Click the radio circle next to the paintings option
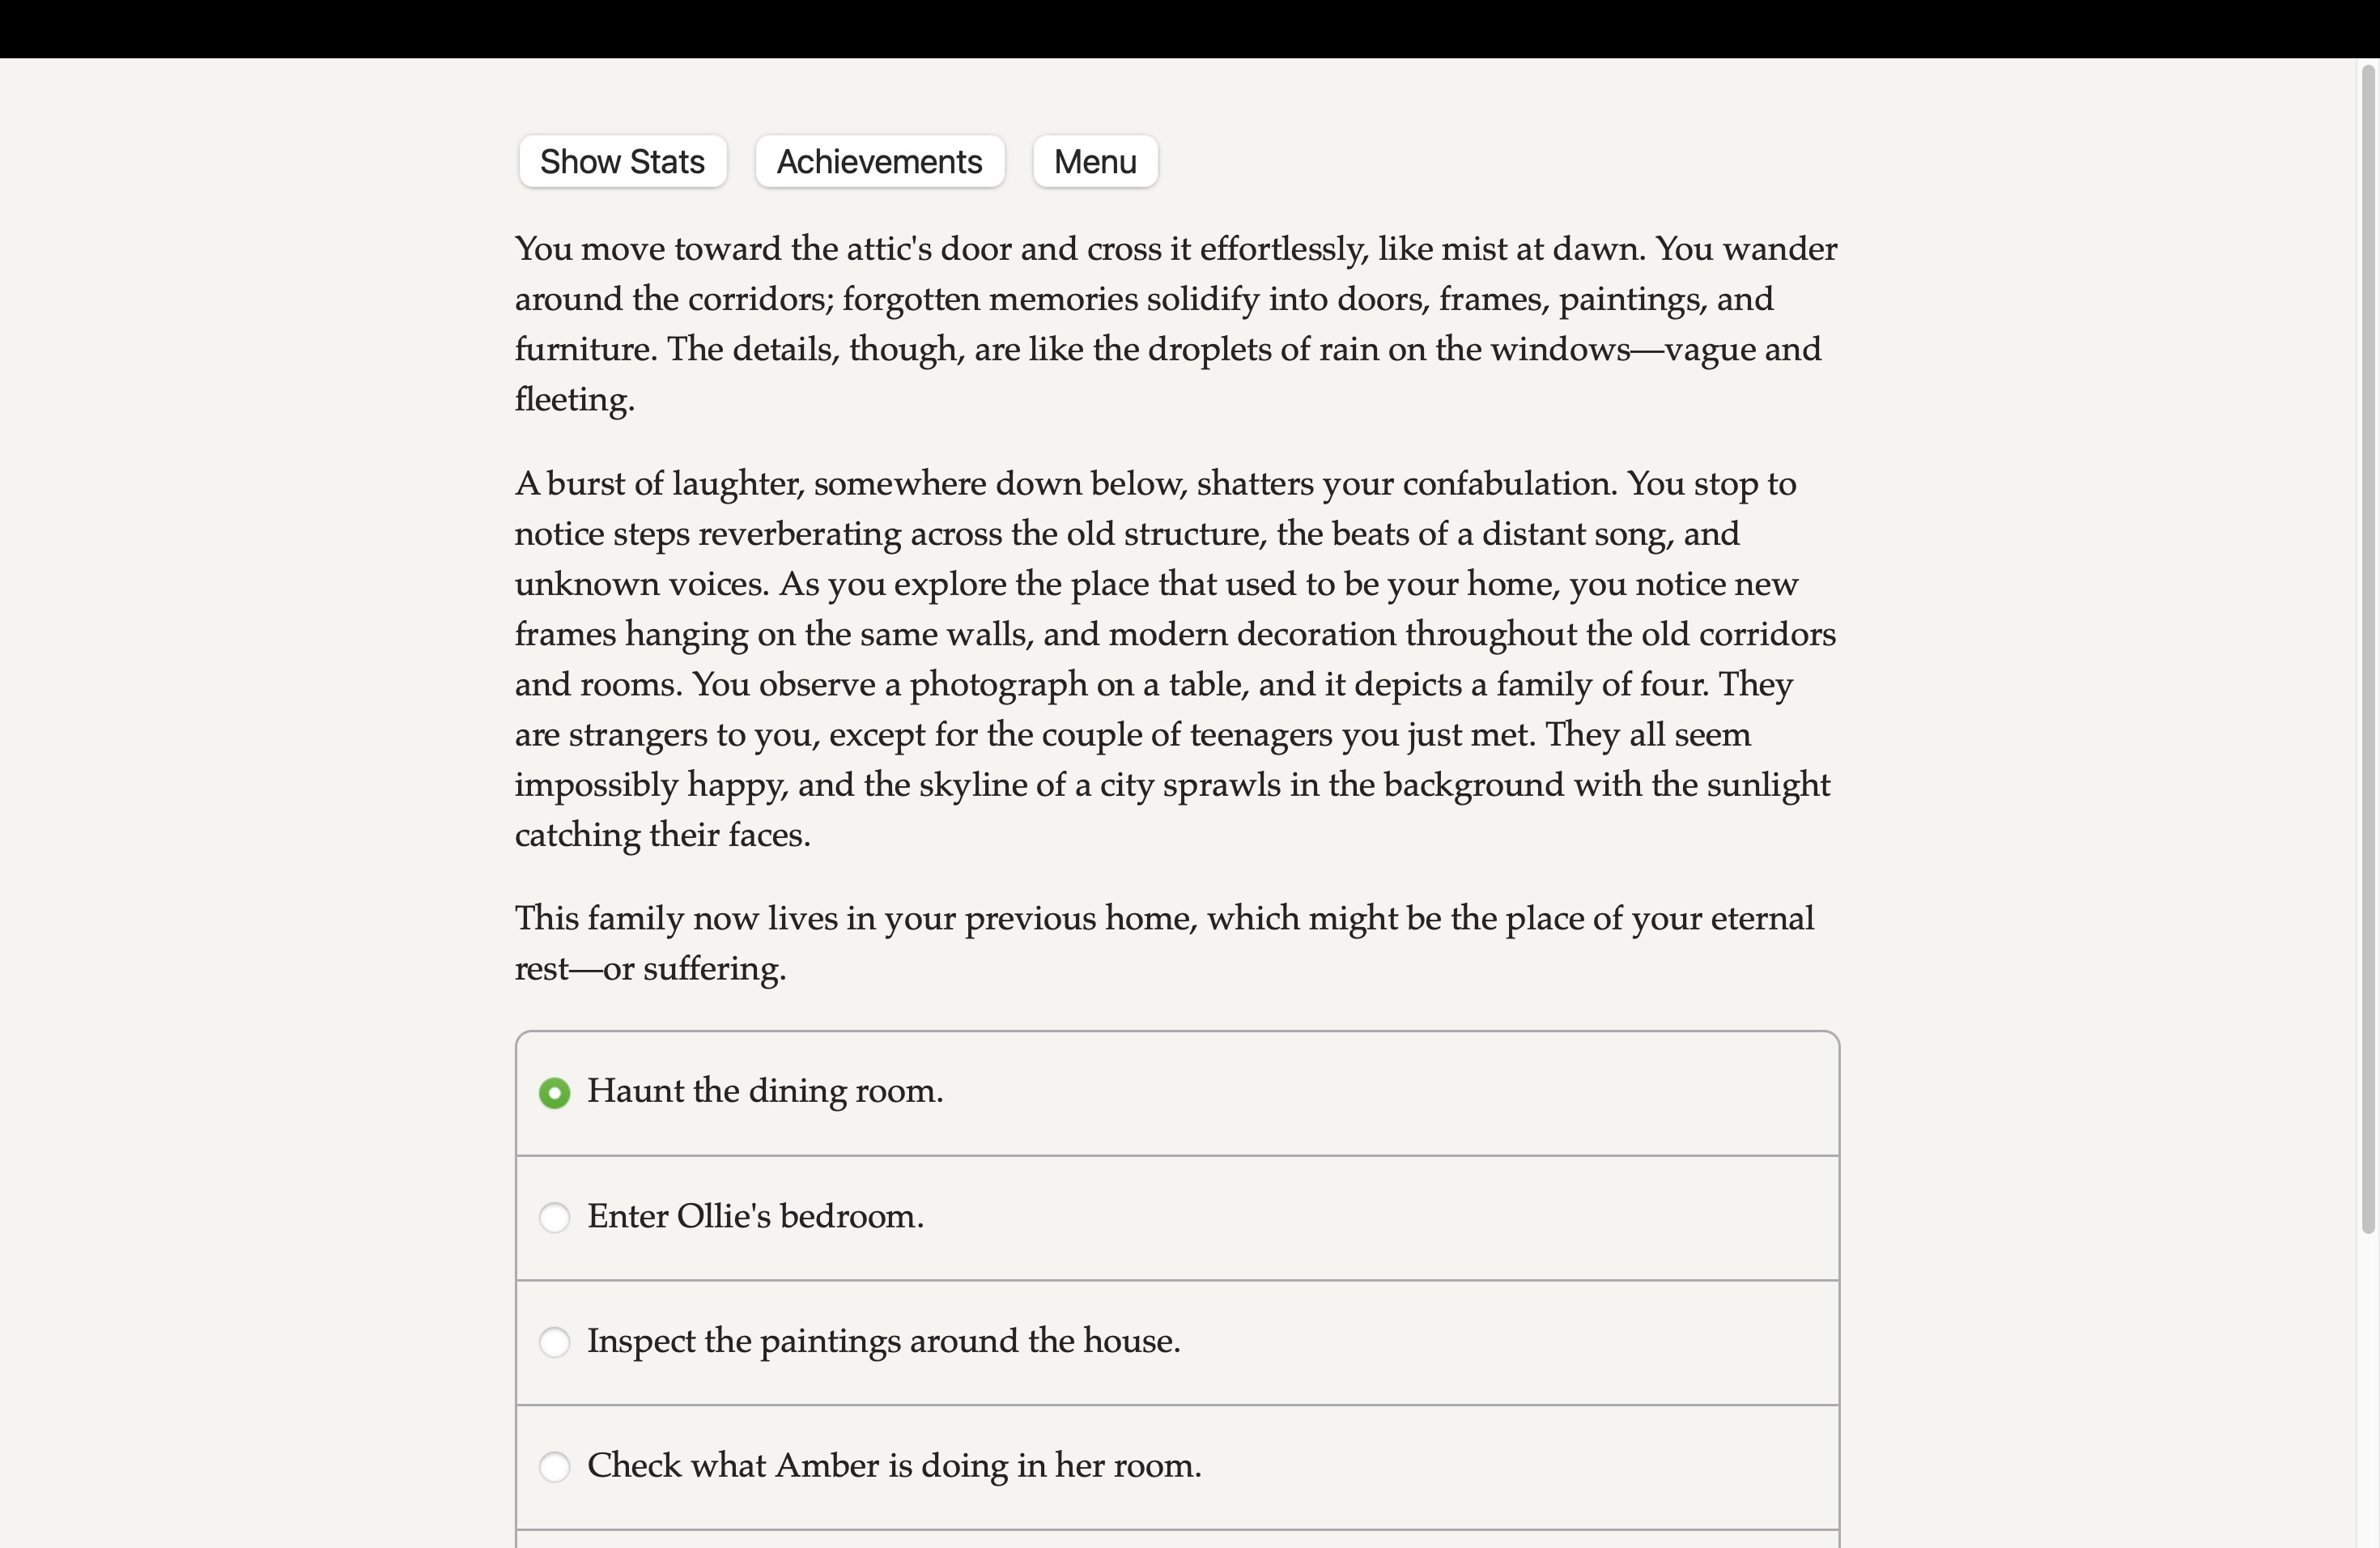The image size is (2380, 1548). (x=556, y=1342)
